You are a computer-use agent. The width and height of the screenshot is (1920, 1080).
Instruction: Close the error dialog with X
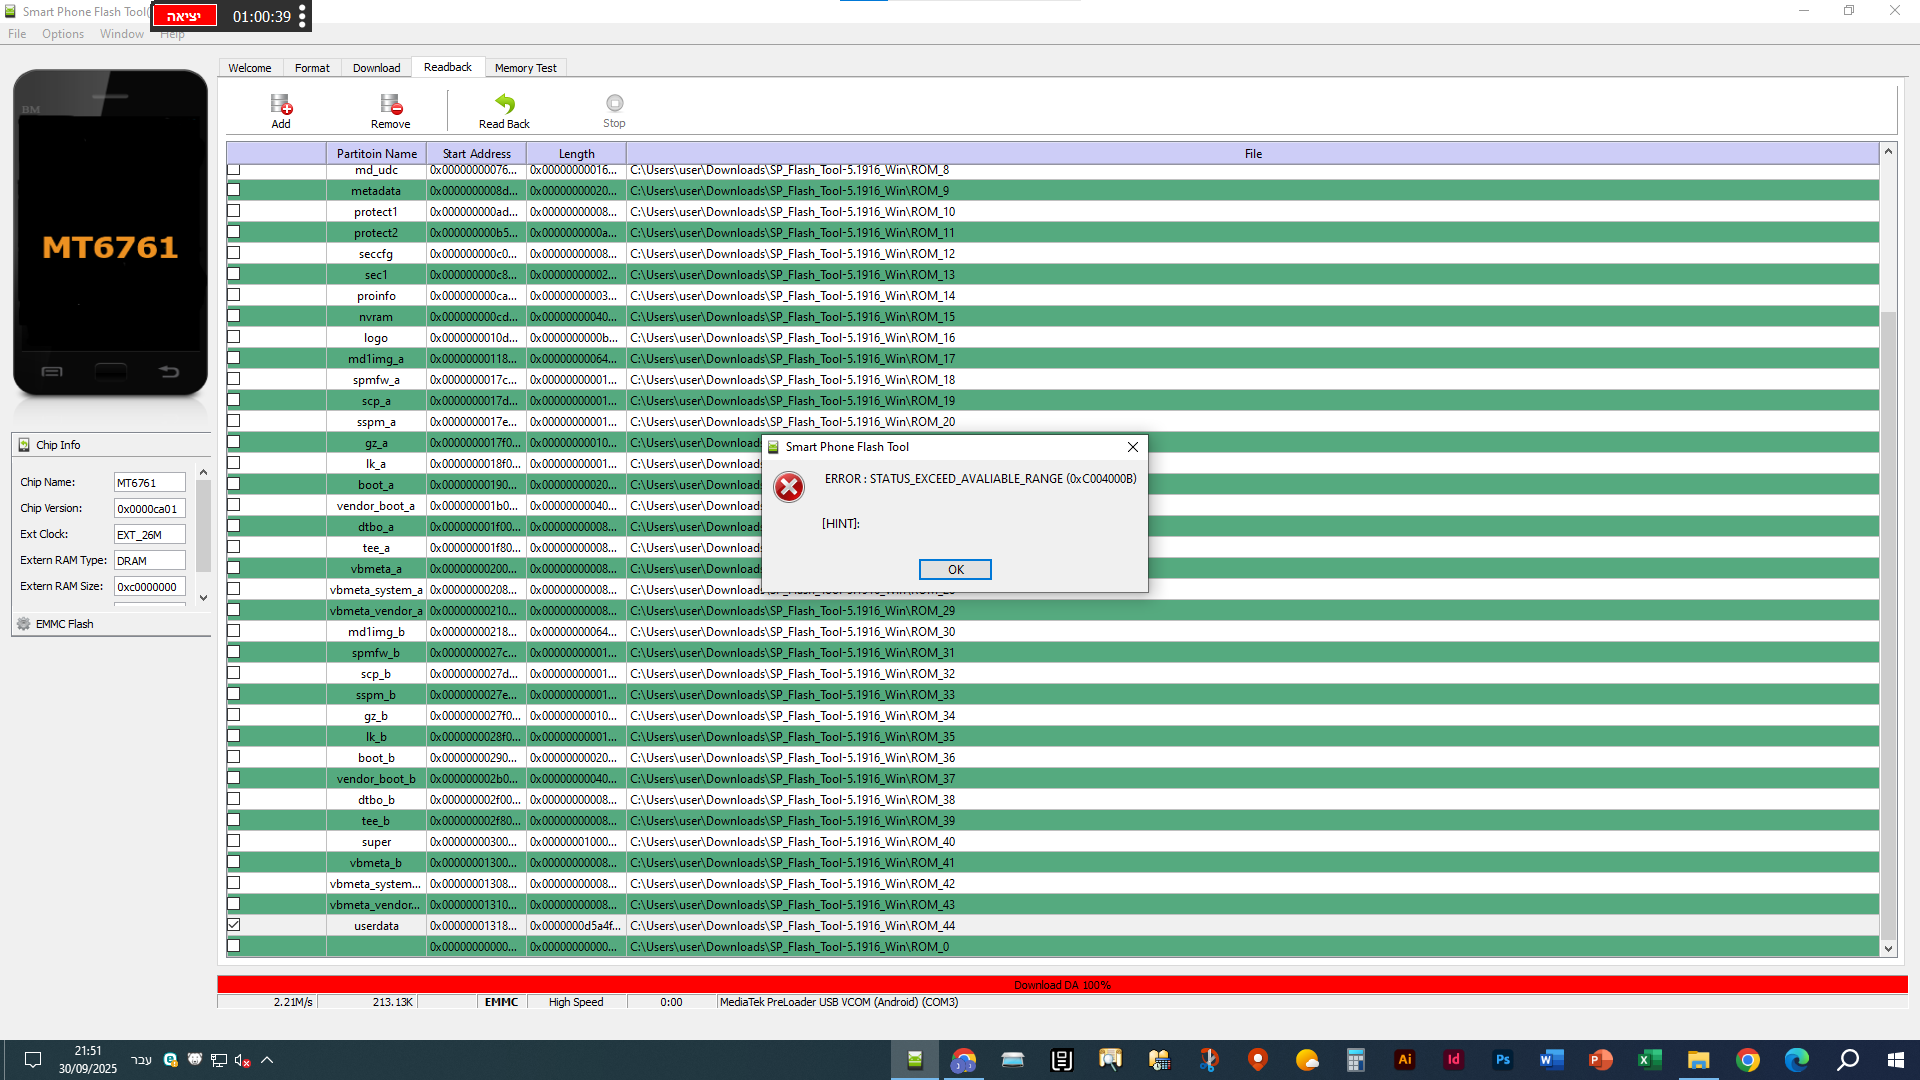tap(1132, 447)
